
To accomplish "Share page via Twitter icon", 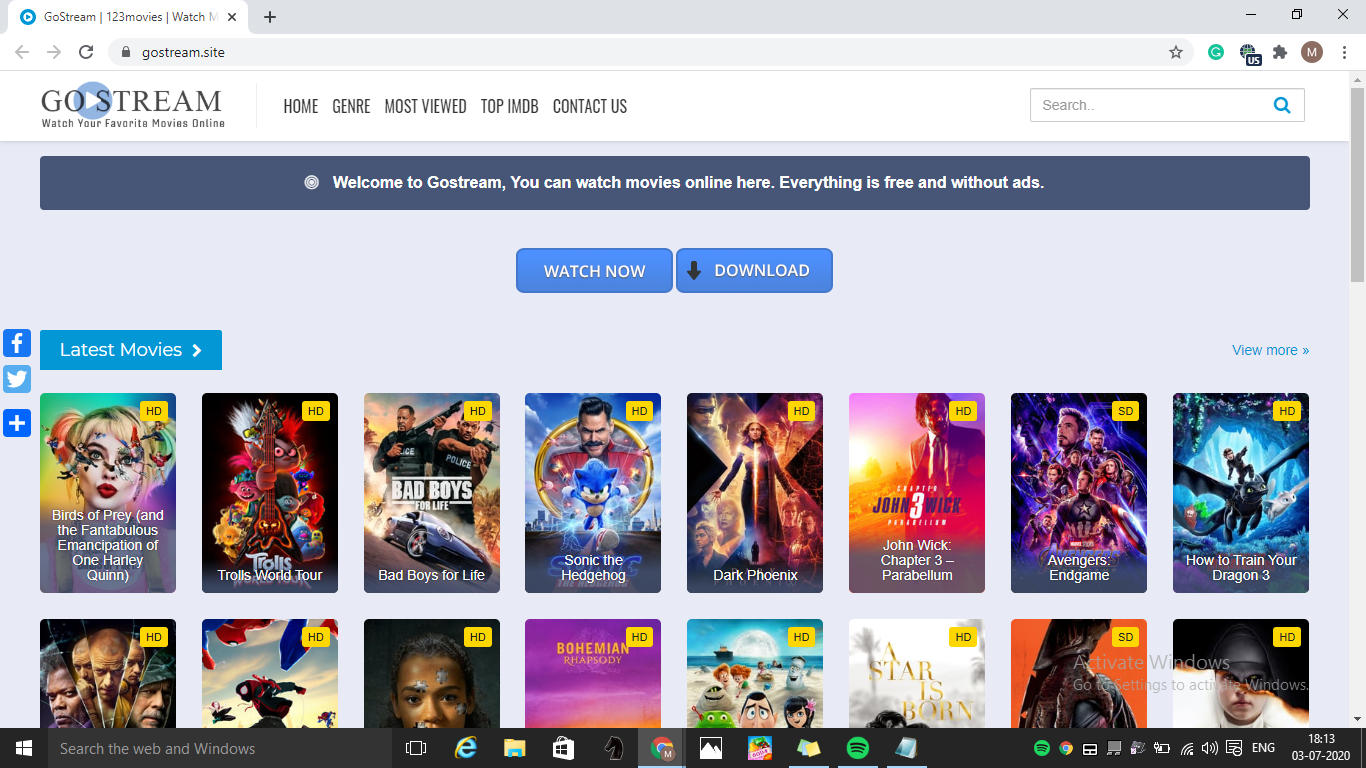I will 17,379.
